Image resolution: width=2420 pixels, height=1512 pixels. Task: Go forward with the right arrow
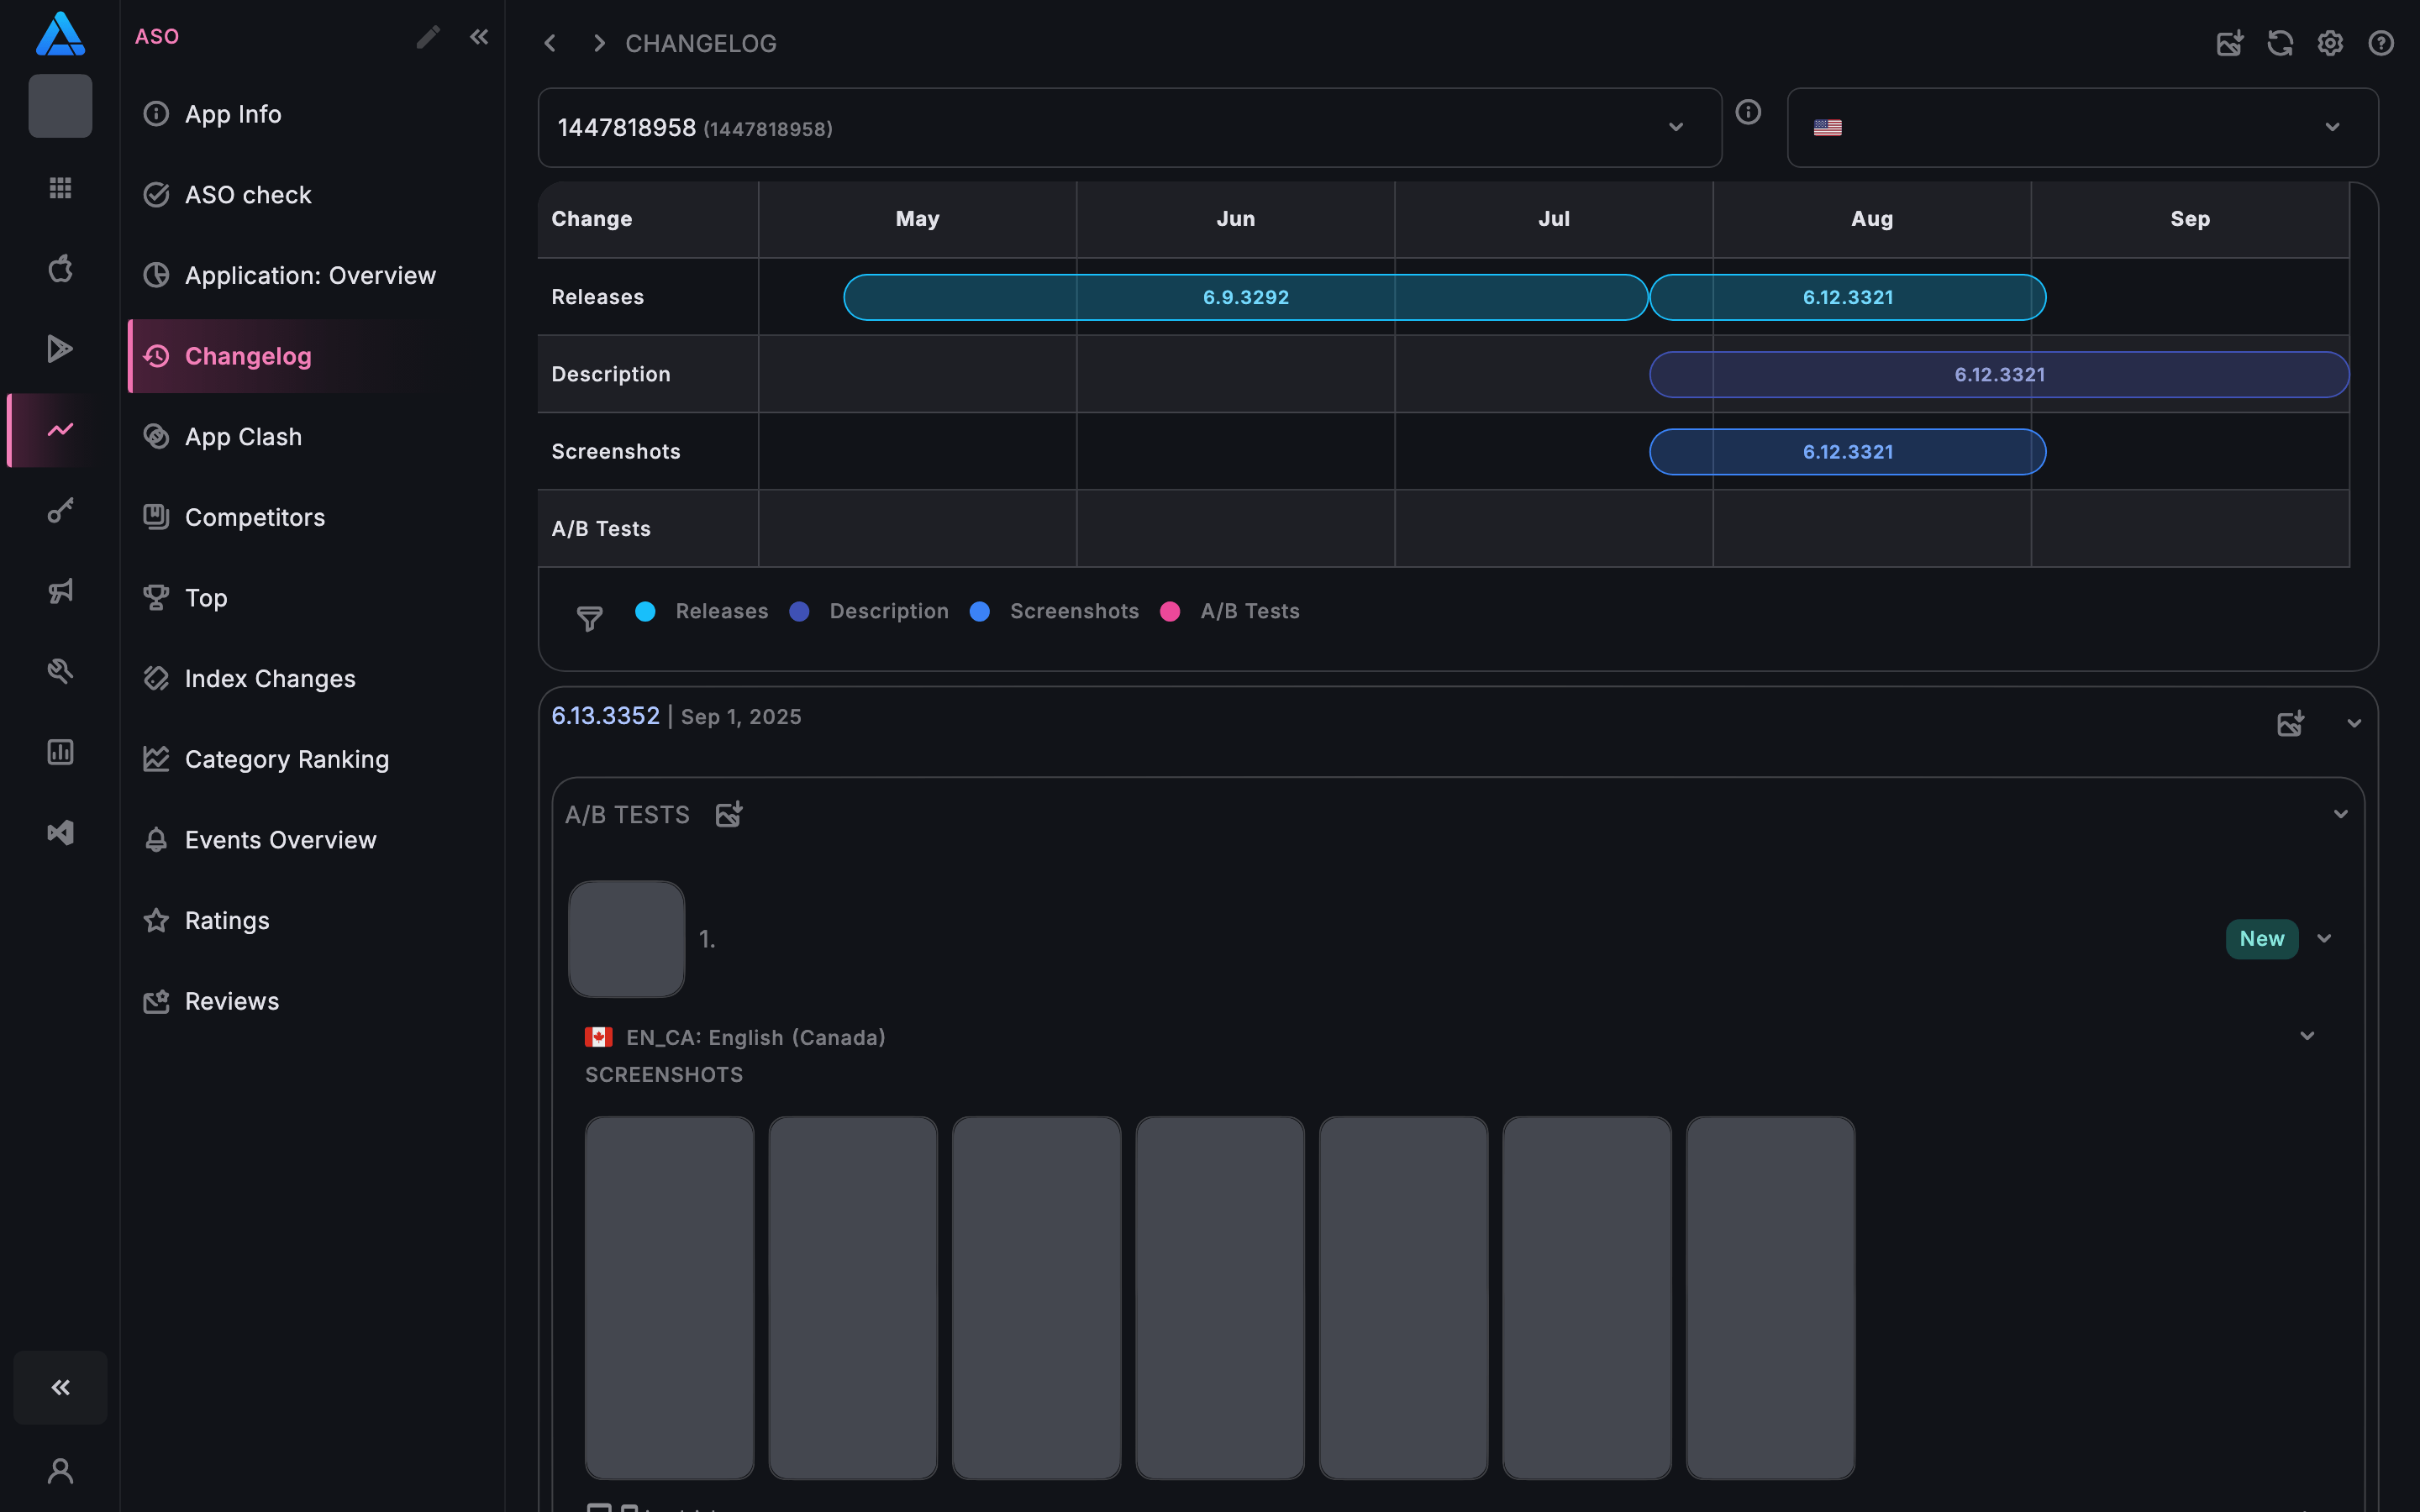(x=599, y=43)
